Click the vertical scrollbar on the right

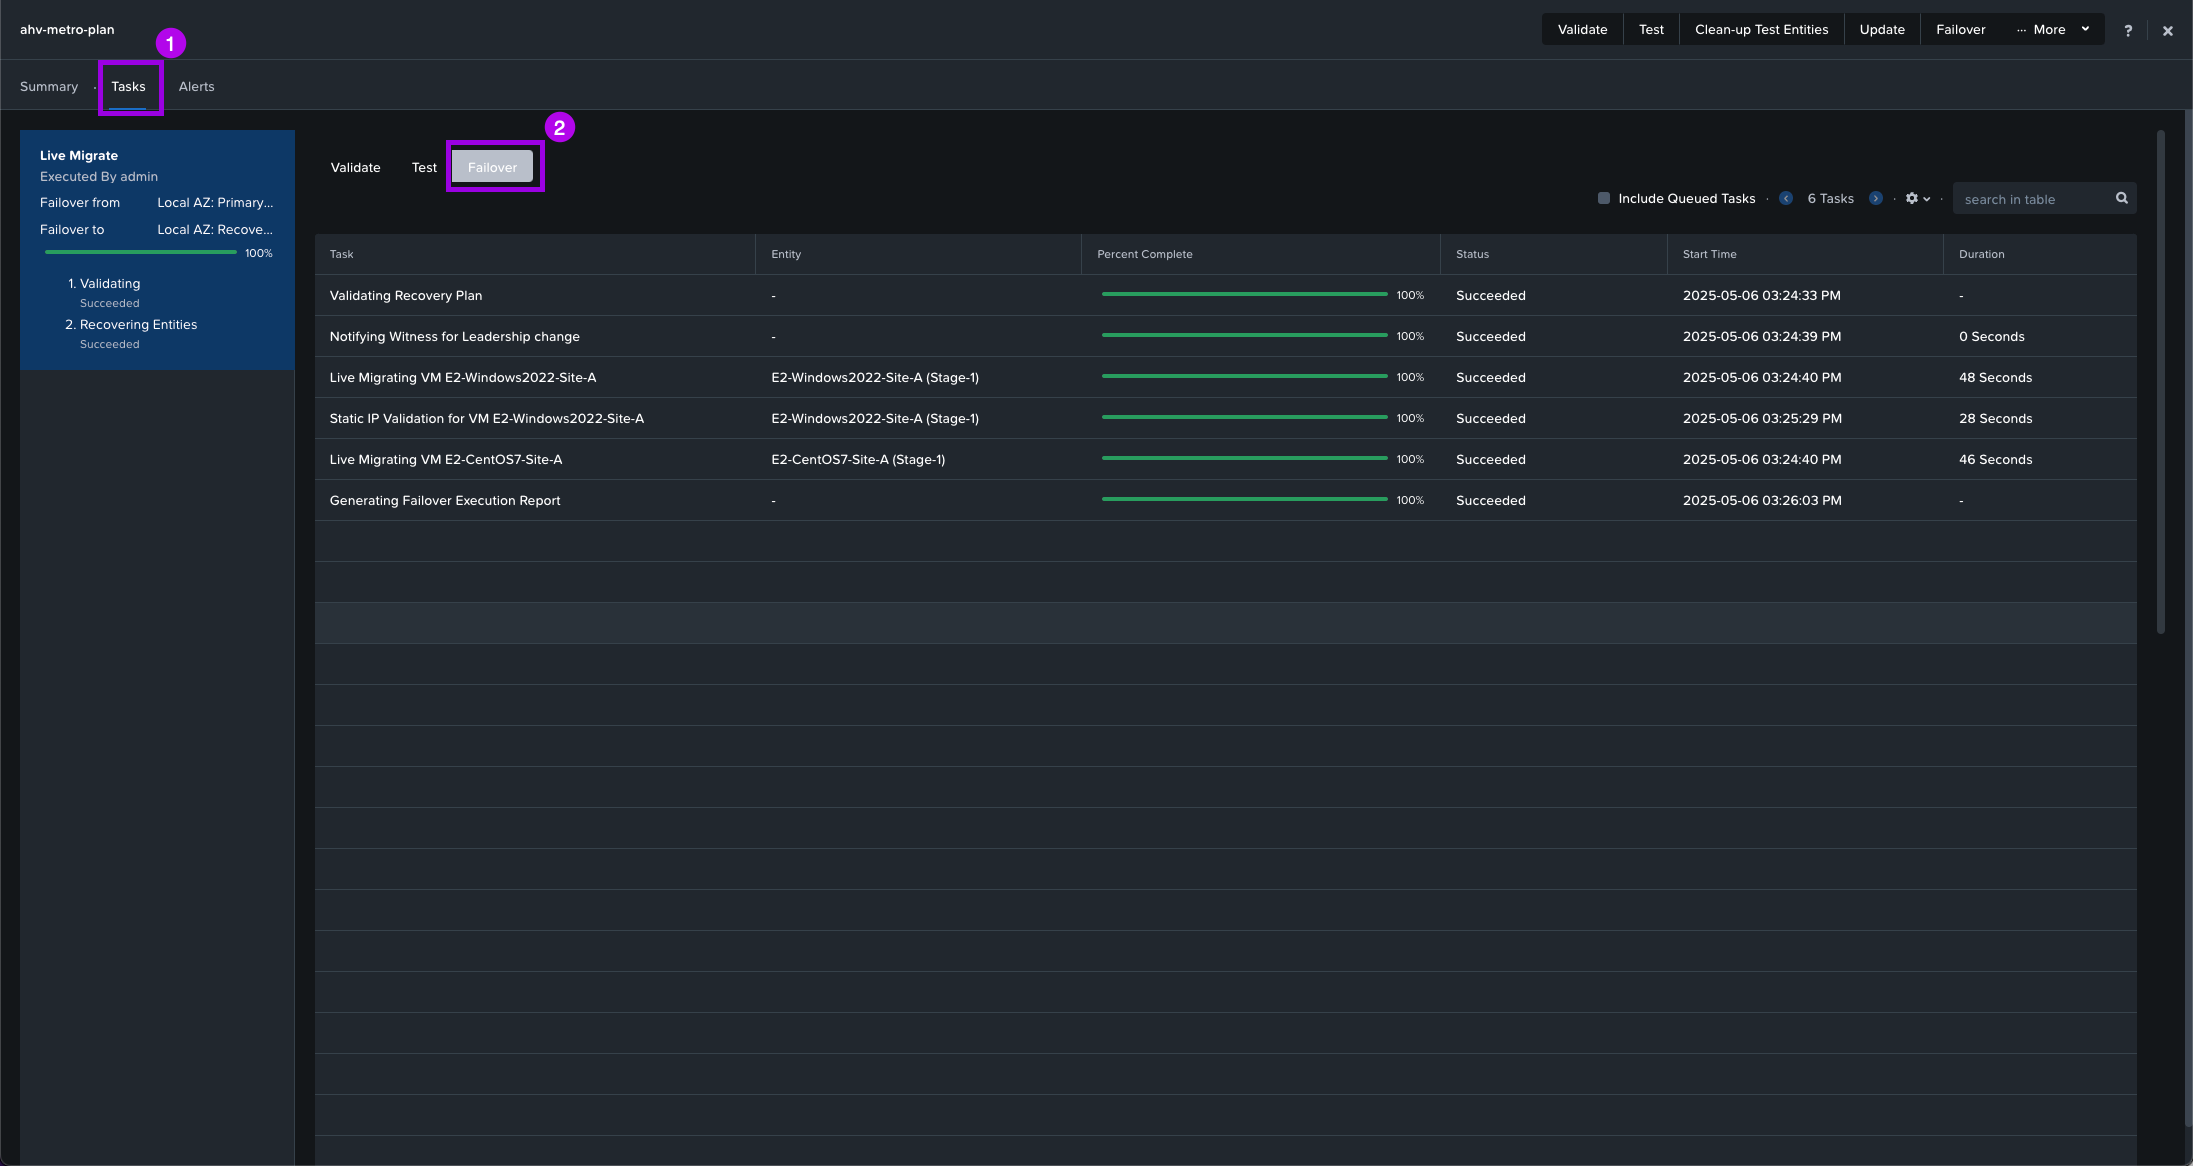pos(2161,381)
